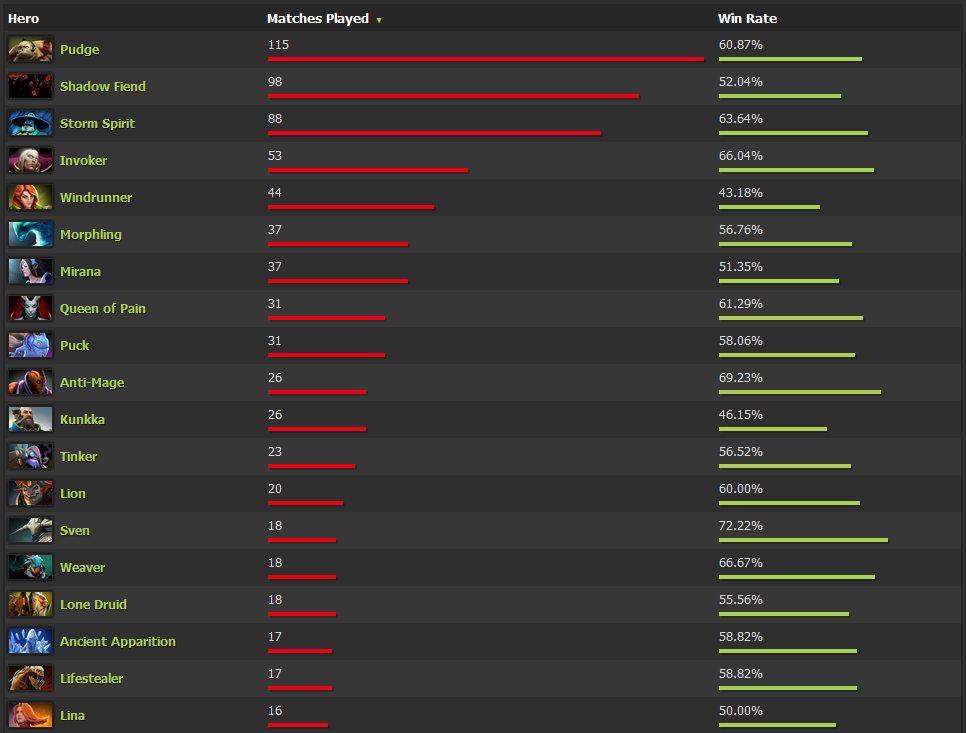Select the Lina hero name link
Screen dimensions: 966x733
point(72,715)
